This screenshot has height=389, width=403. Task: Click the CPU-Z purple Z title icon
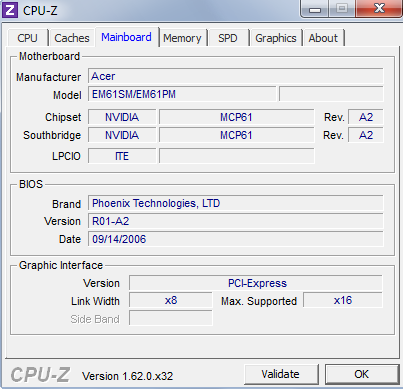(10, 10)
